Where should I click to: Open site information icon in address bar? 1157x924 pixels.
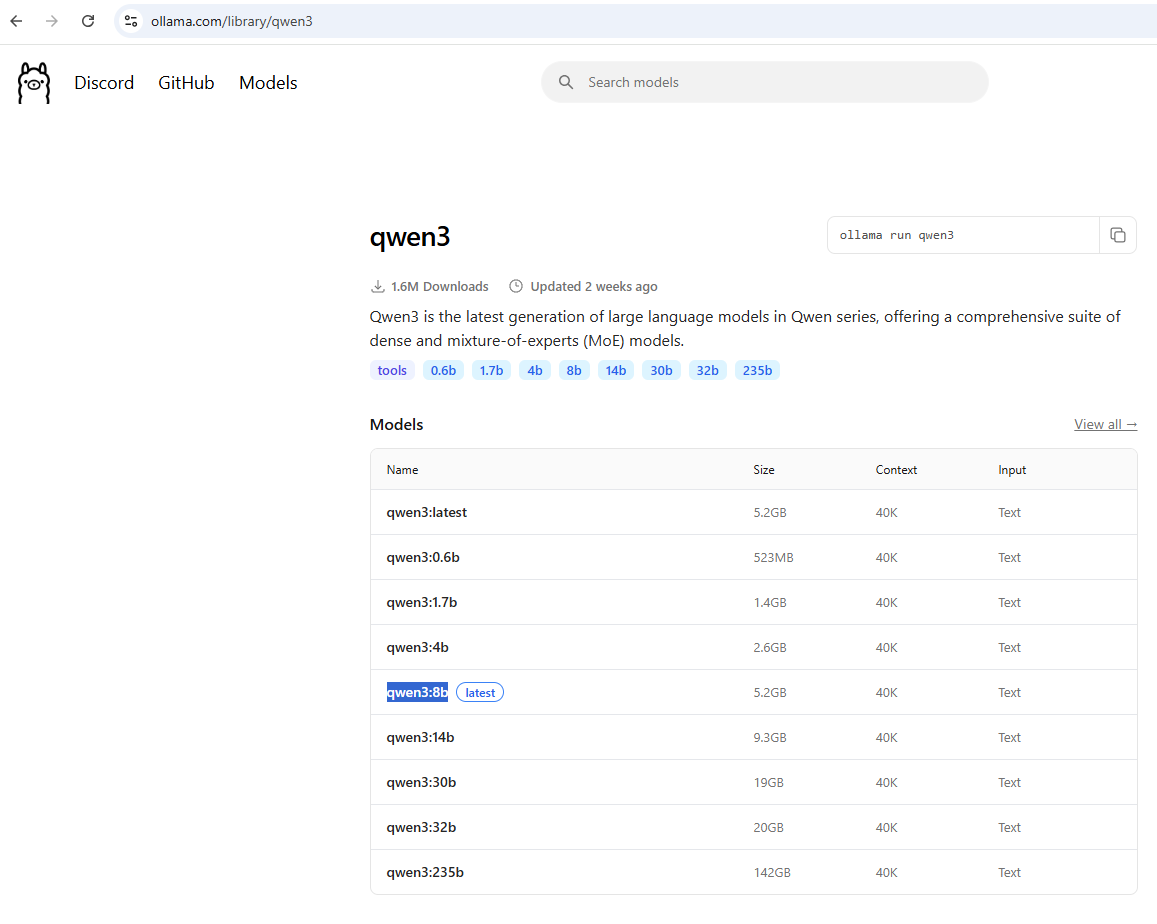point(131,21)
